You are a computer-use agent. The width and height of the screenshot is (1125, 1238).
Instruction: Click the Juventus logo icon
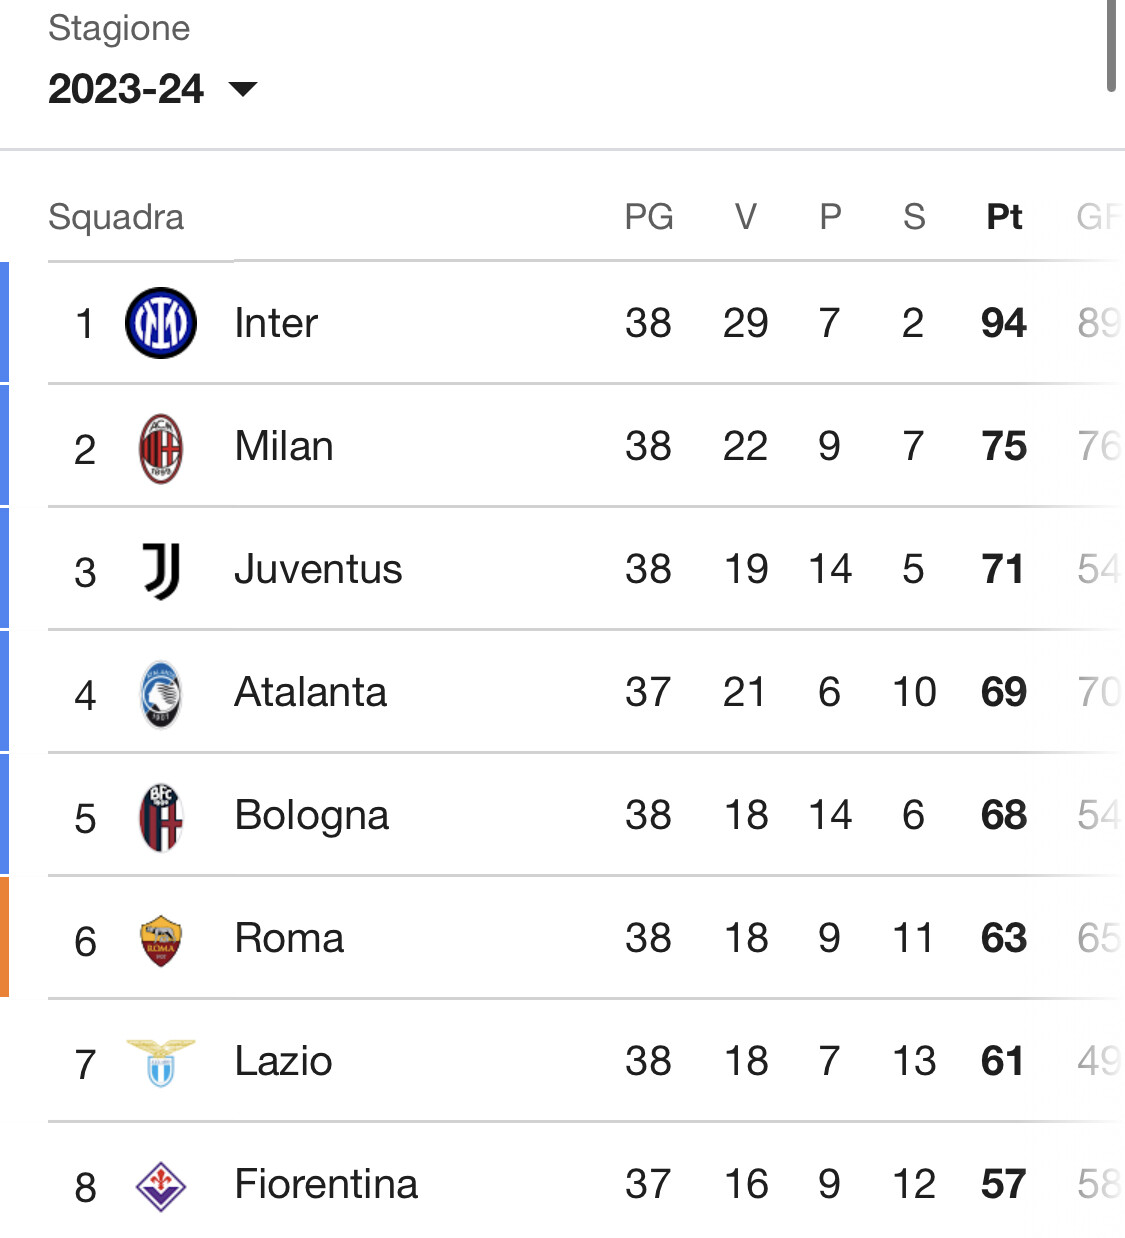click(161, 571)
